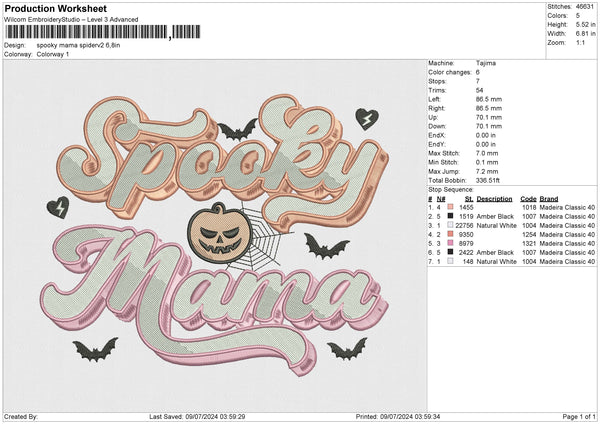Click code '1018' in the stop sequence

pos(529,207)
